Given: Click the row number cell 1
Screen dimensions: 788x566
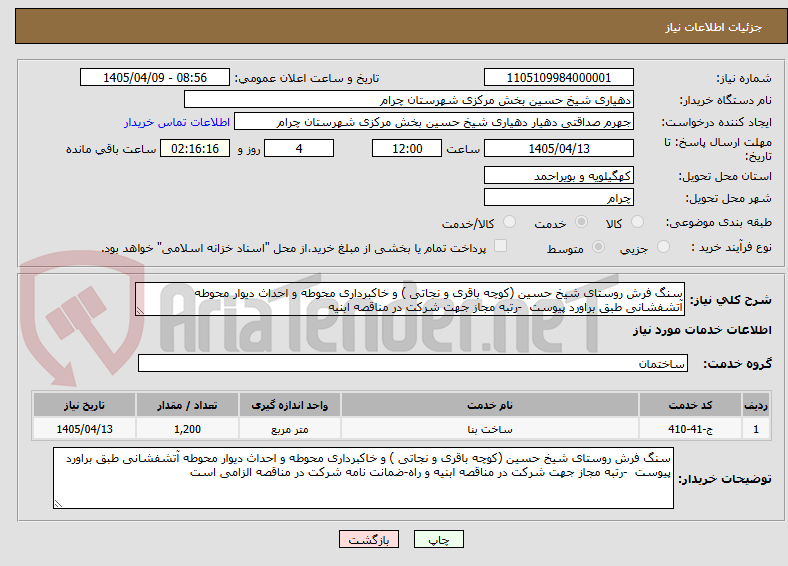Looking at the screenshot, I should click(756, 429).
